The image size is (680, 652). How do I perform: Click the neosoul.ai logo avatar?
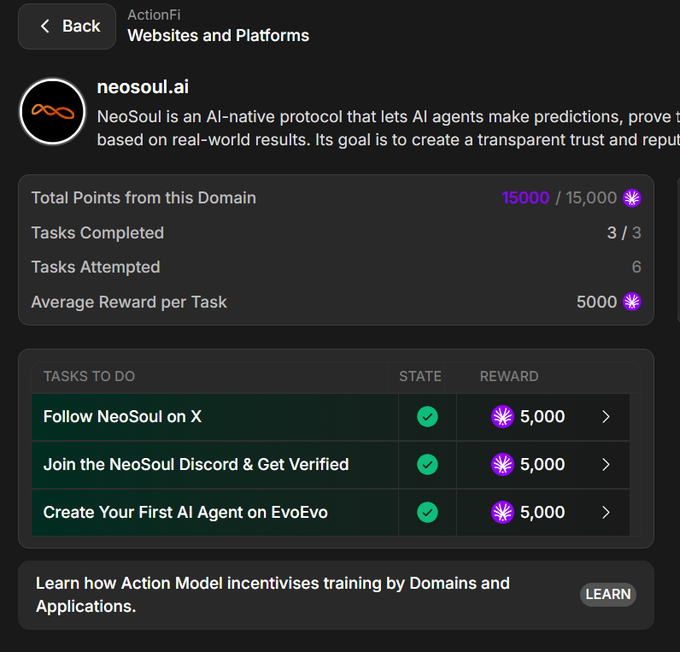(52, 112)
